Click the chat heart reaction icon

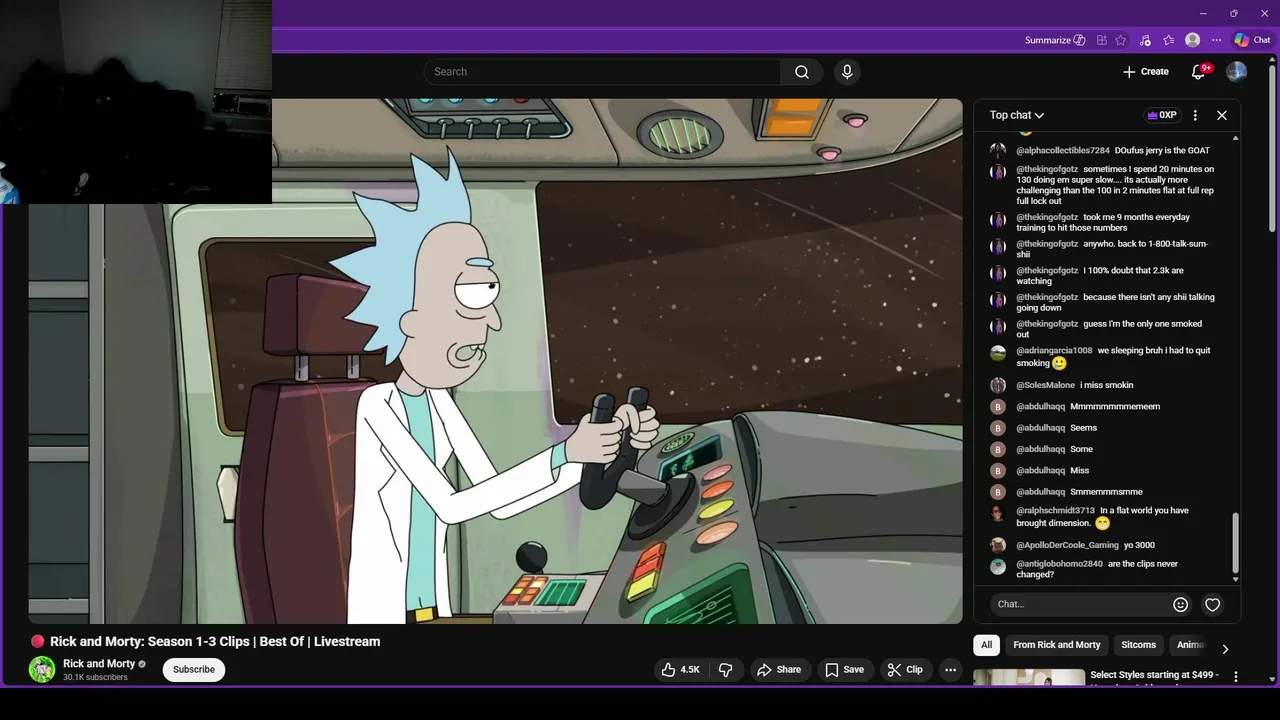1212,604
